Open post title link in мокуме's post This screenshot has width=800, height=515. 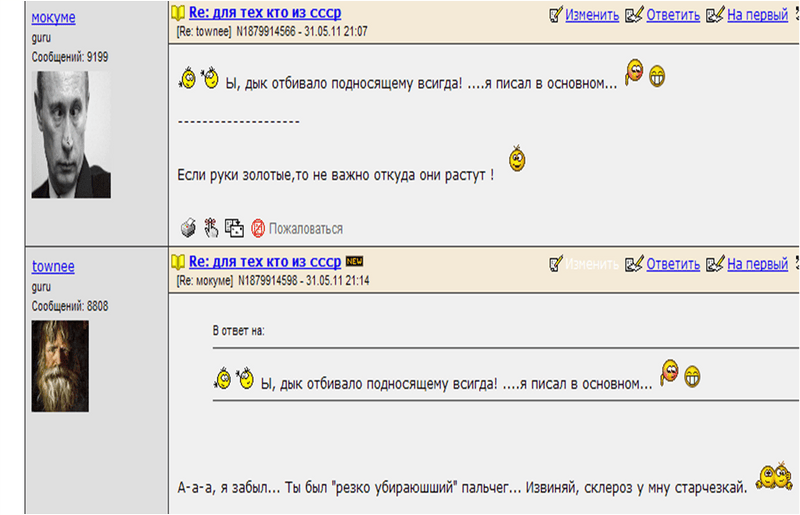265,12
